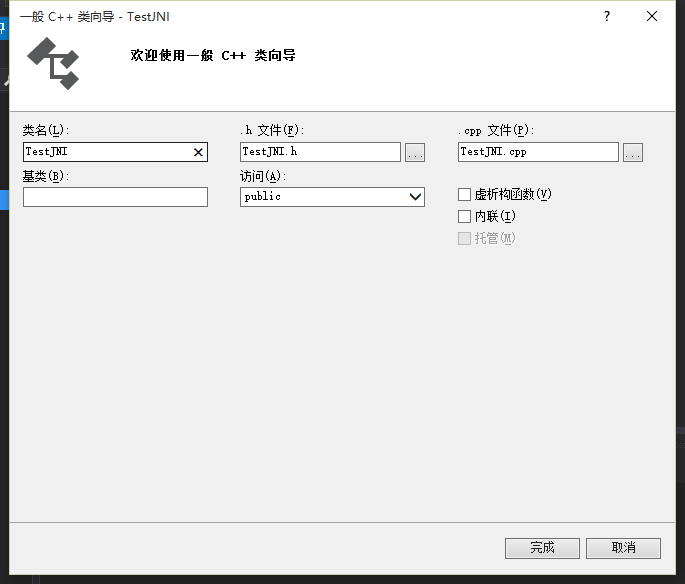Select the TestJNI.h header file text box

pyautogui.click(x=320, y=152)
